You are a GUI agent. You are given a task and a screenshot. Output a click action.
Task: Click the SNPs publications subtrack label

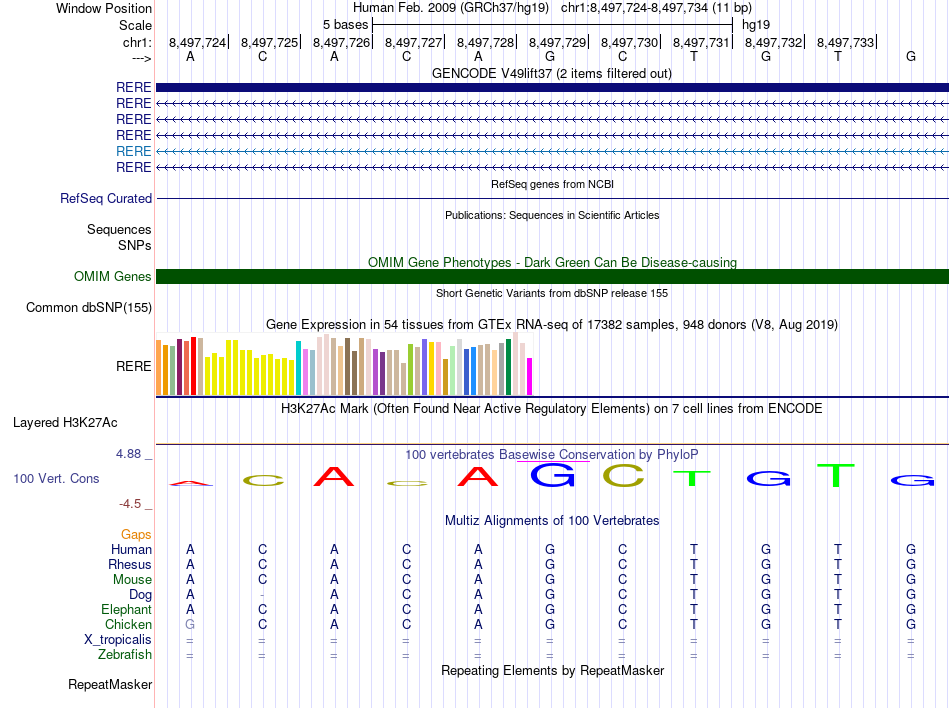point(135,245)
